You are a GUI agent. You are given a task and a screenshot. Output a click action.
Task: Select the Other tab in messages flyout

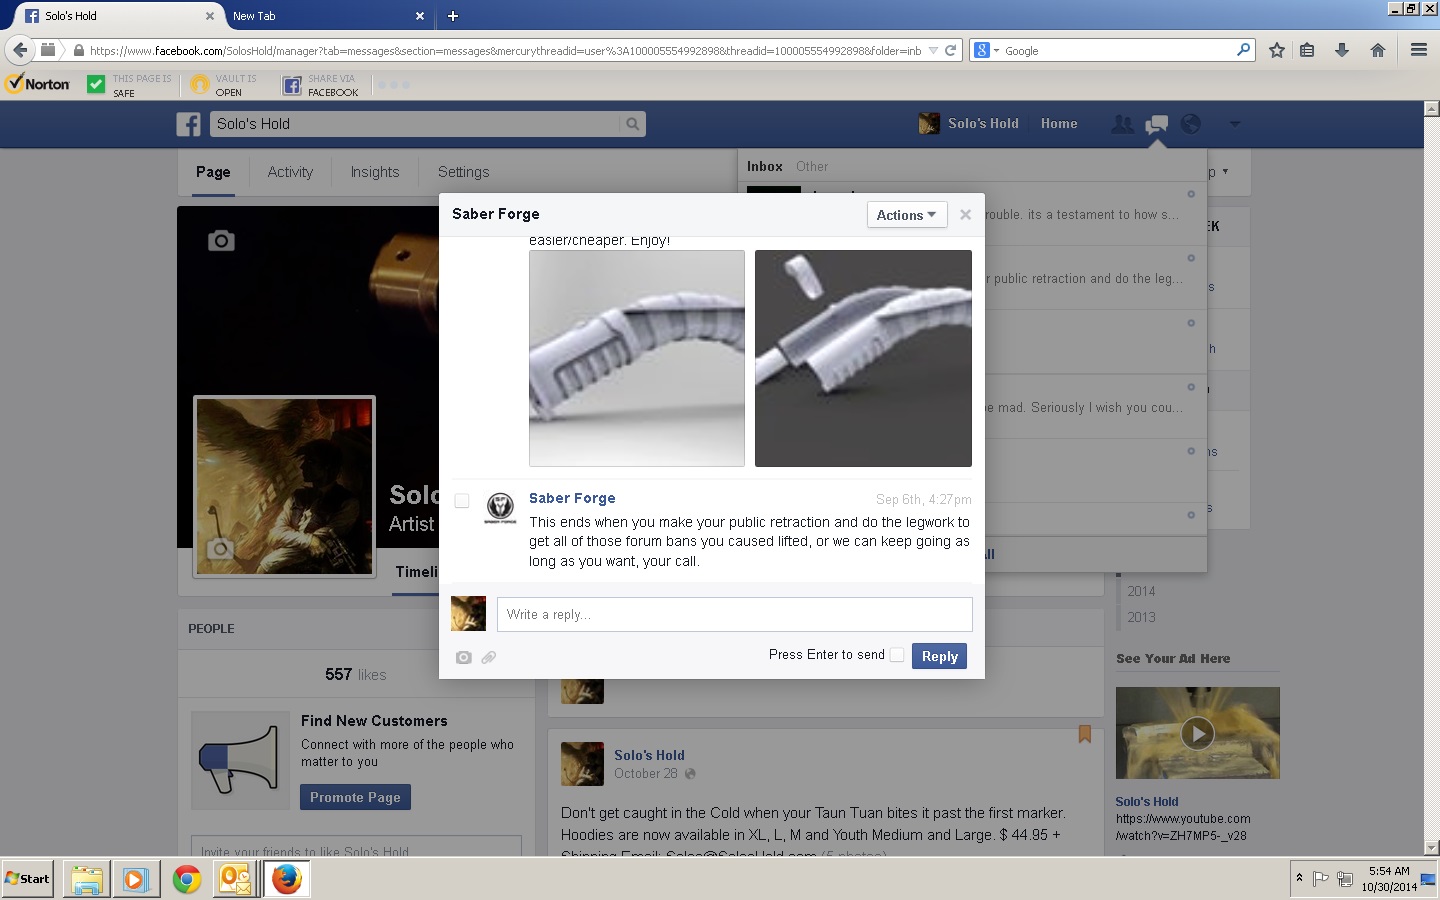pos(812,166)
